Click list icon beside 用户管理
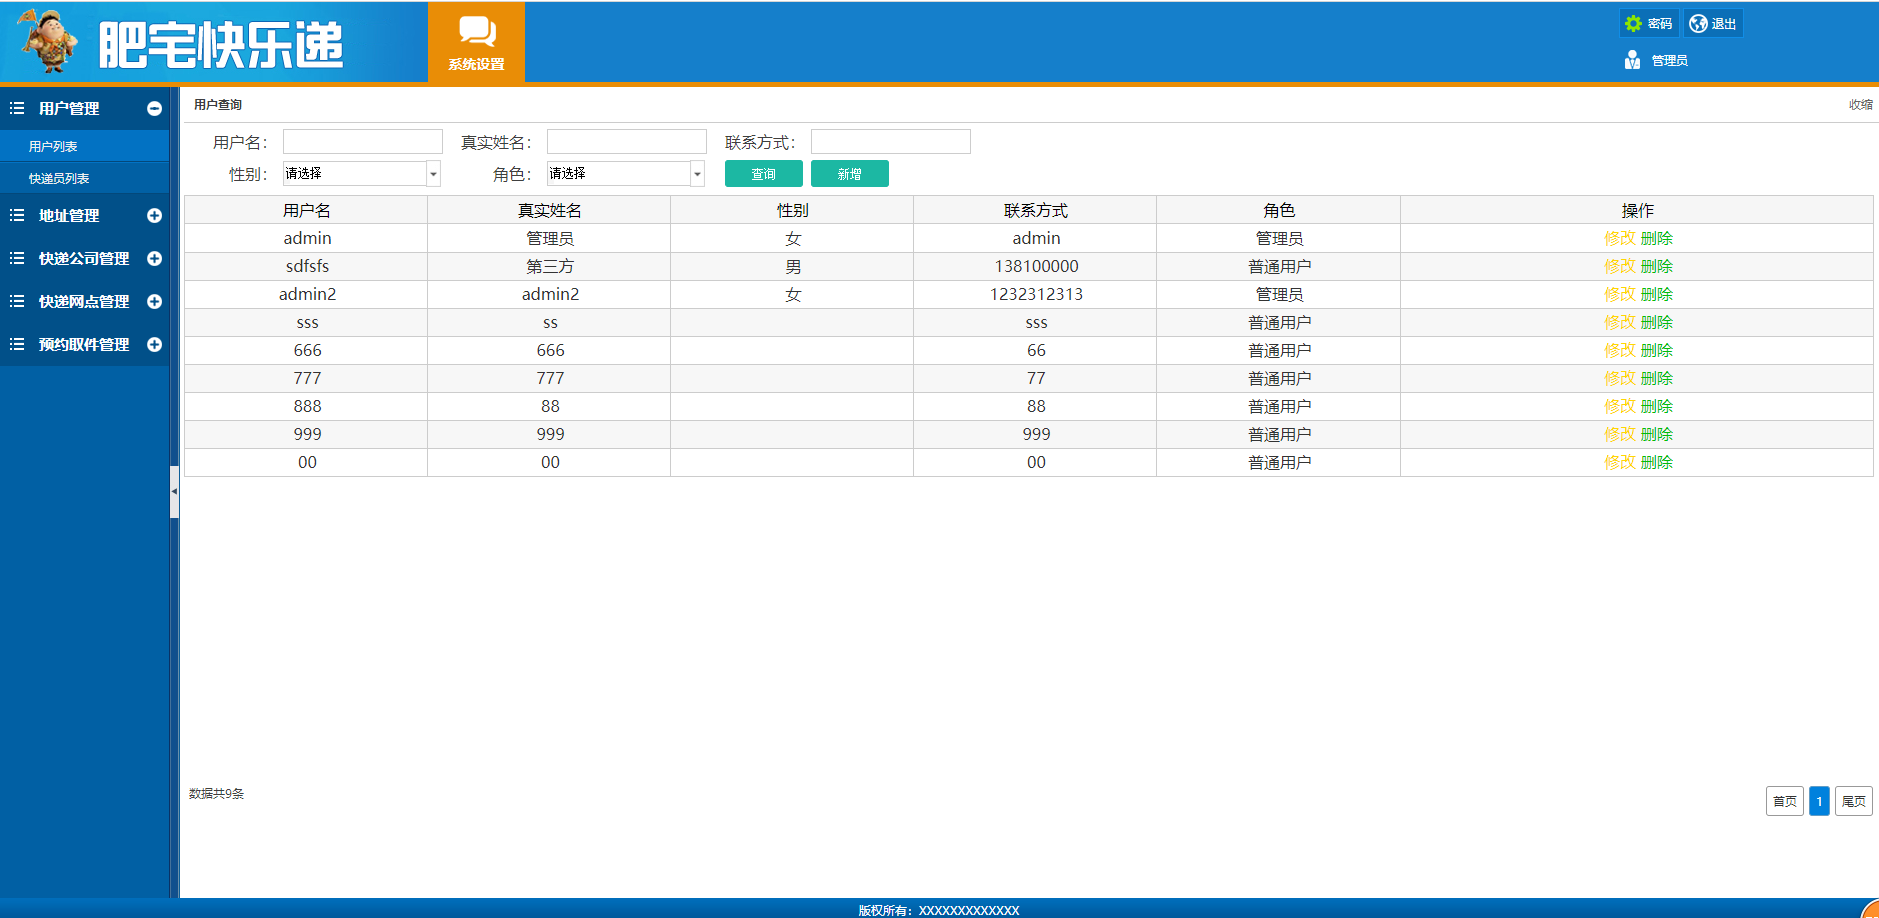Image resolution: width=1879 pixels, height=918 pixels. 17,108
